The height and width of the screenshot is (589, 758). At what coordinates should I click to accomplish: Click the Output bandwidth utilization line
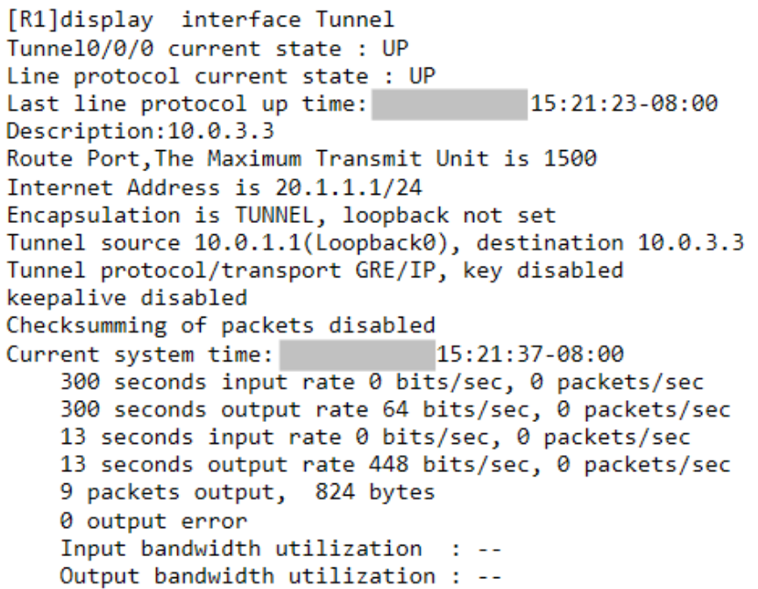280,576
